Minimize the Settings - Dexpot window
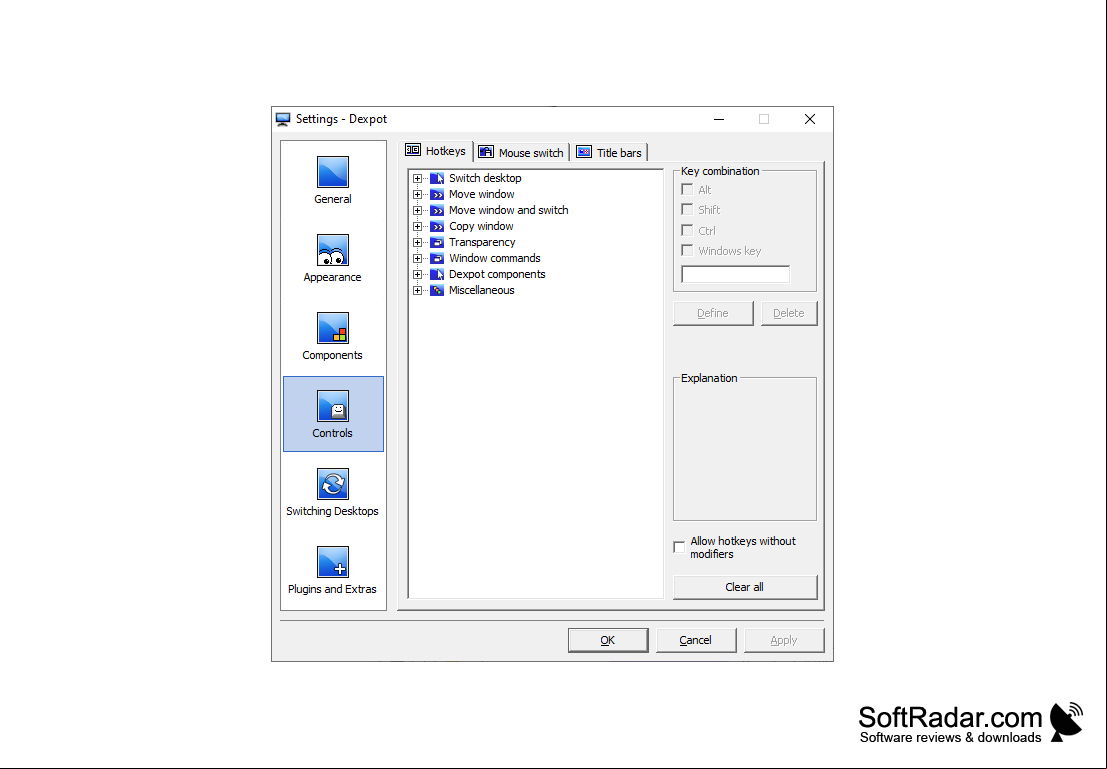This screenshot has height=769, width=1107. (719, 119)
